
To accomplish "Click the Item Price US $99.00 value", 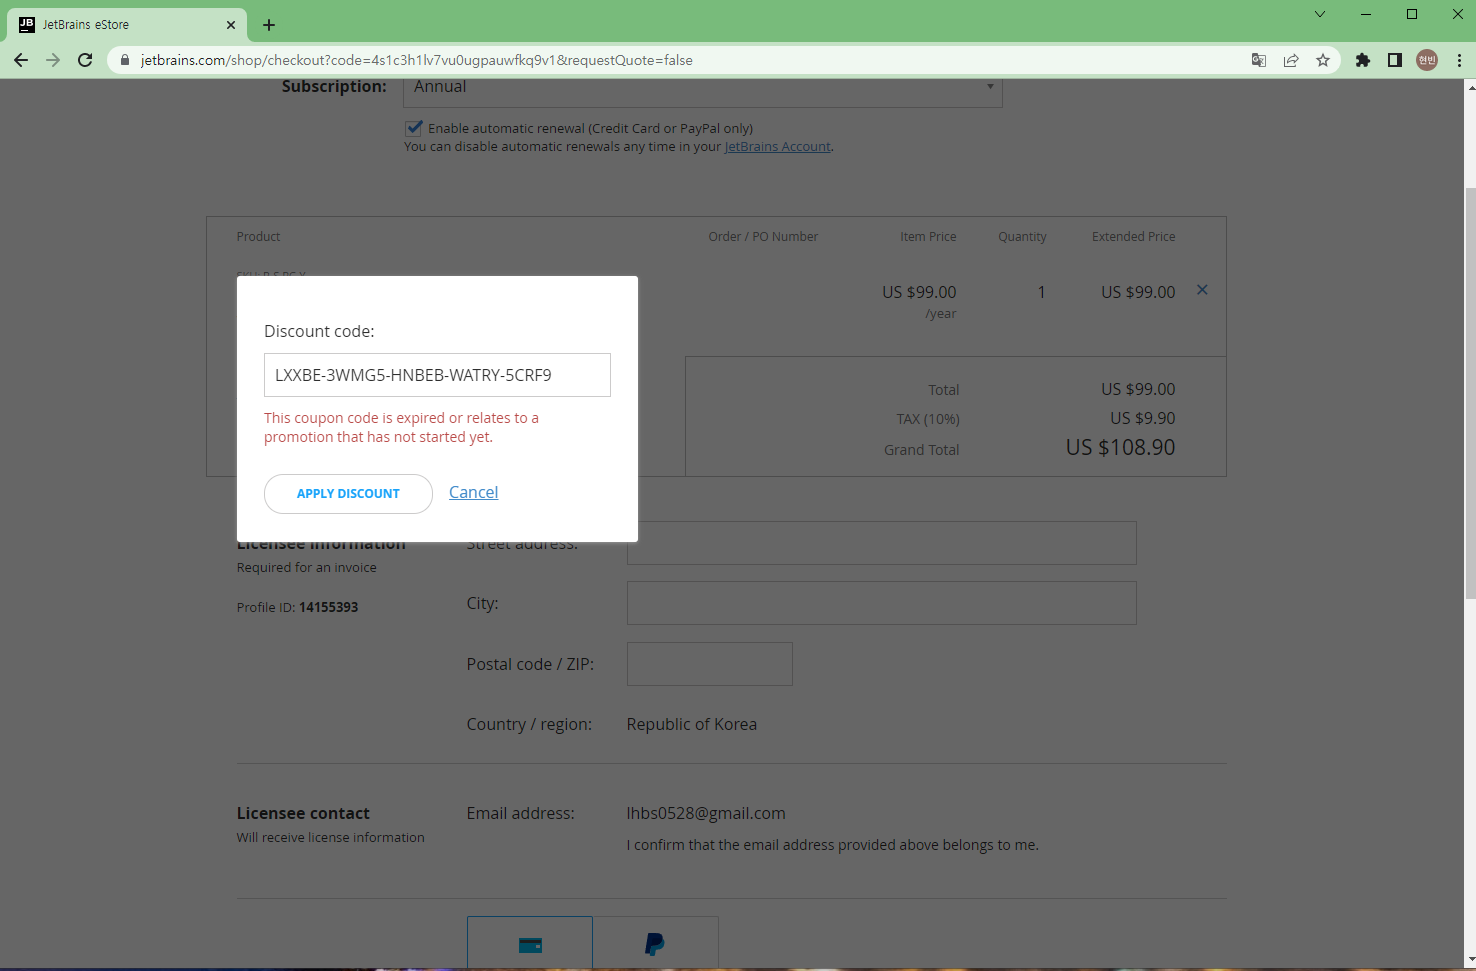I will point(919,292).
